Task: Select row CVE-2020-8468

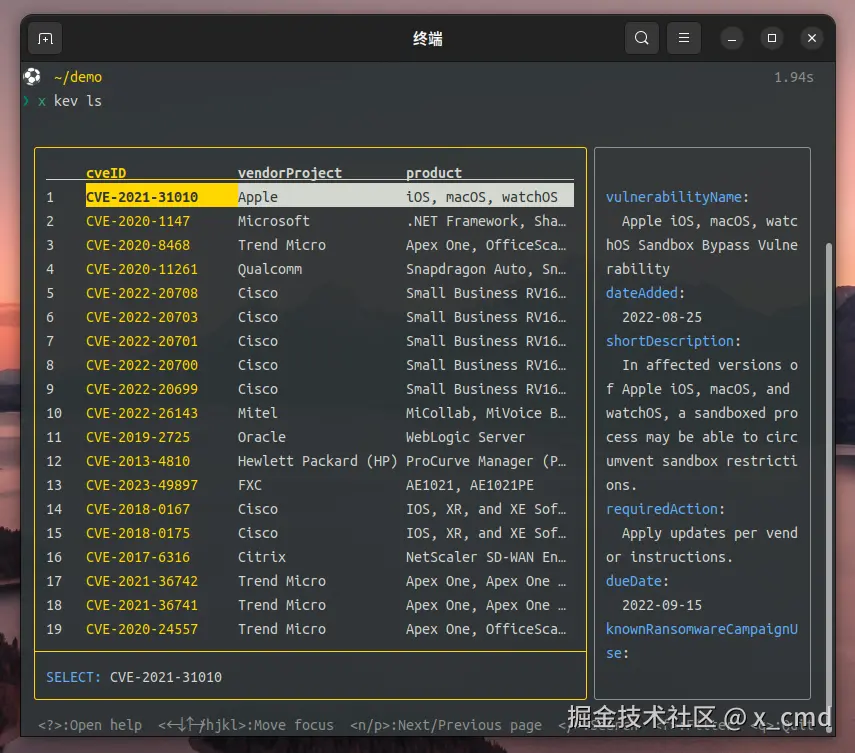Action: [x=310, y=245]
